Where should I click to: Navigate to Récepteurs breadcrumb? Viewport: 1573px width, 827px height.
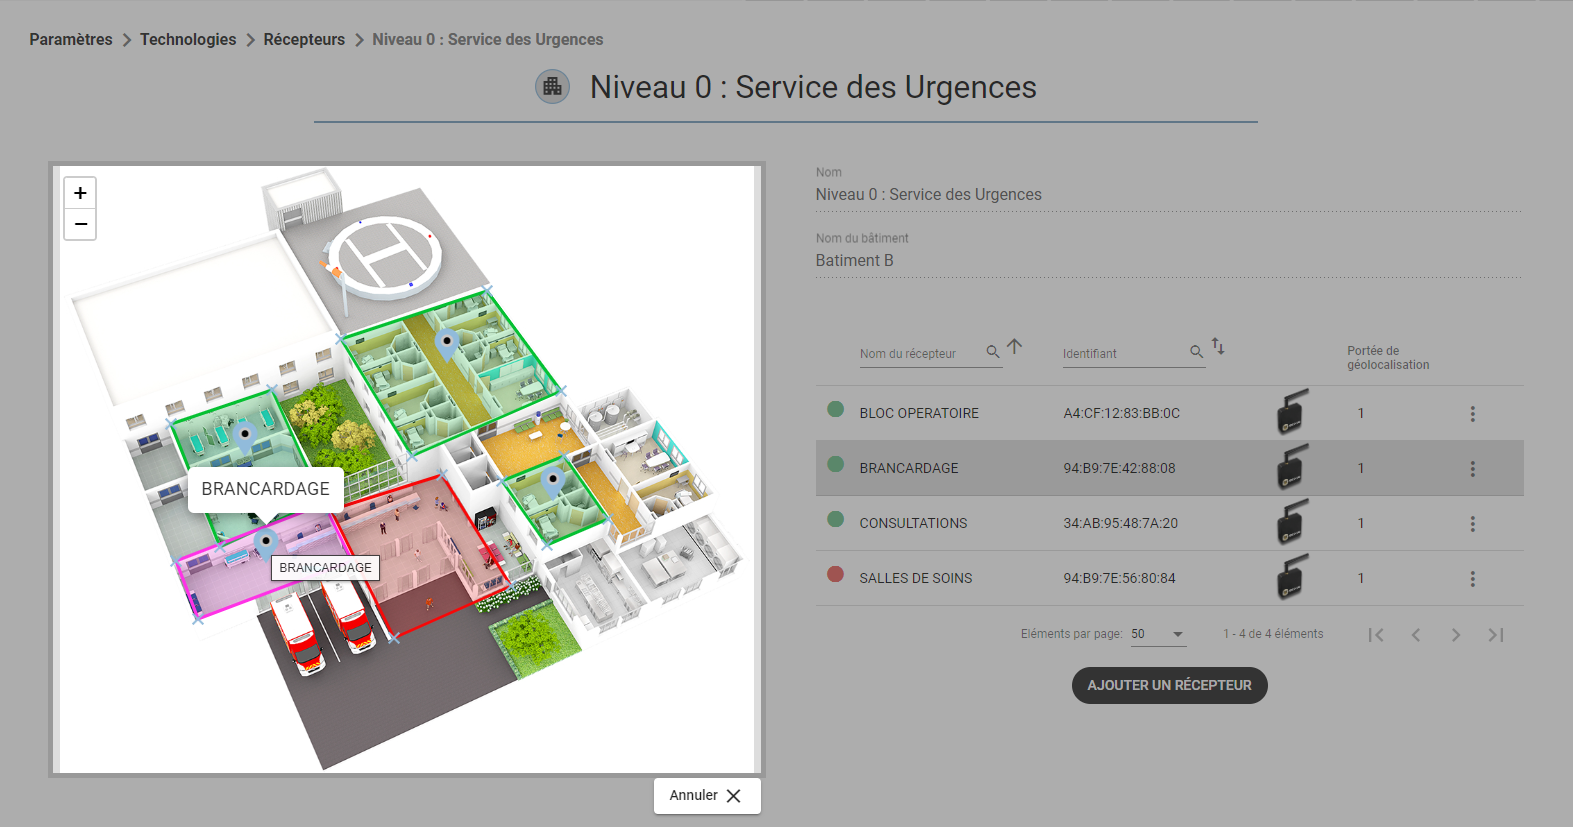click(304, 39)
